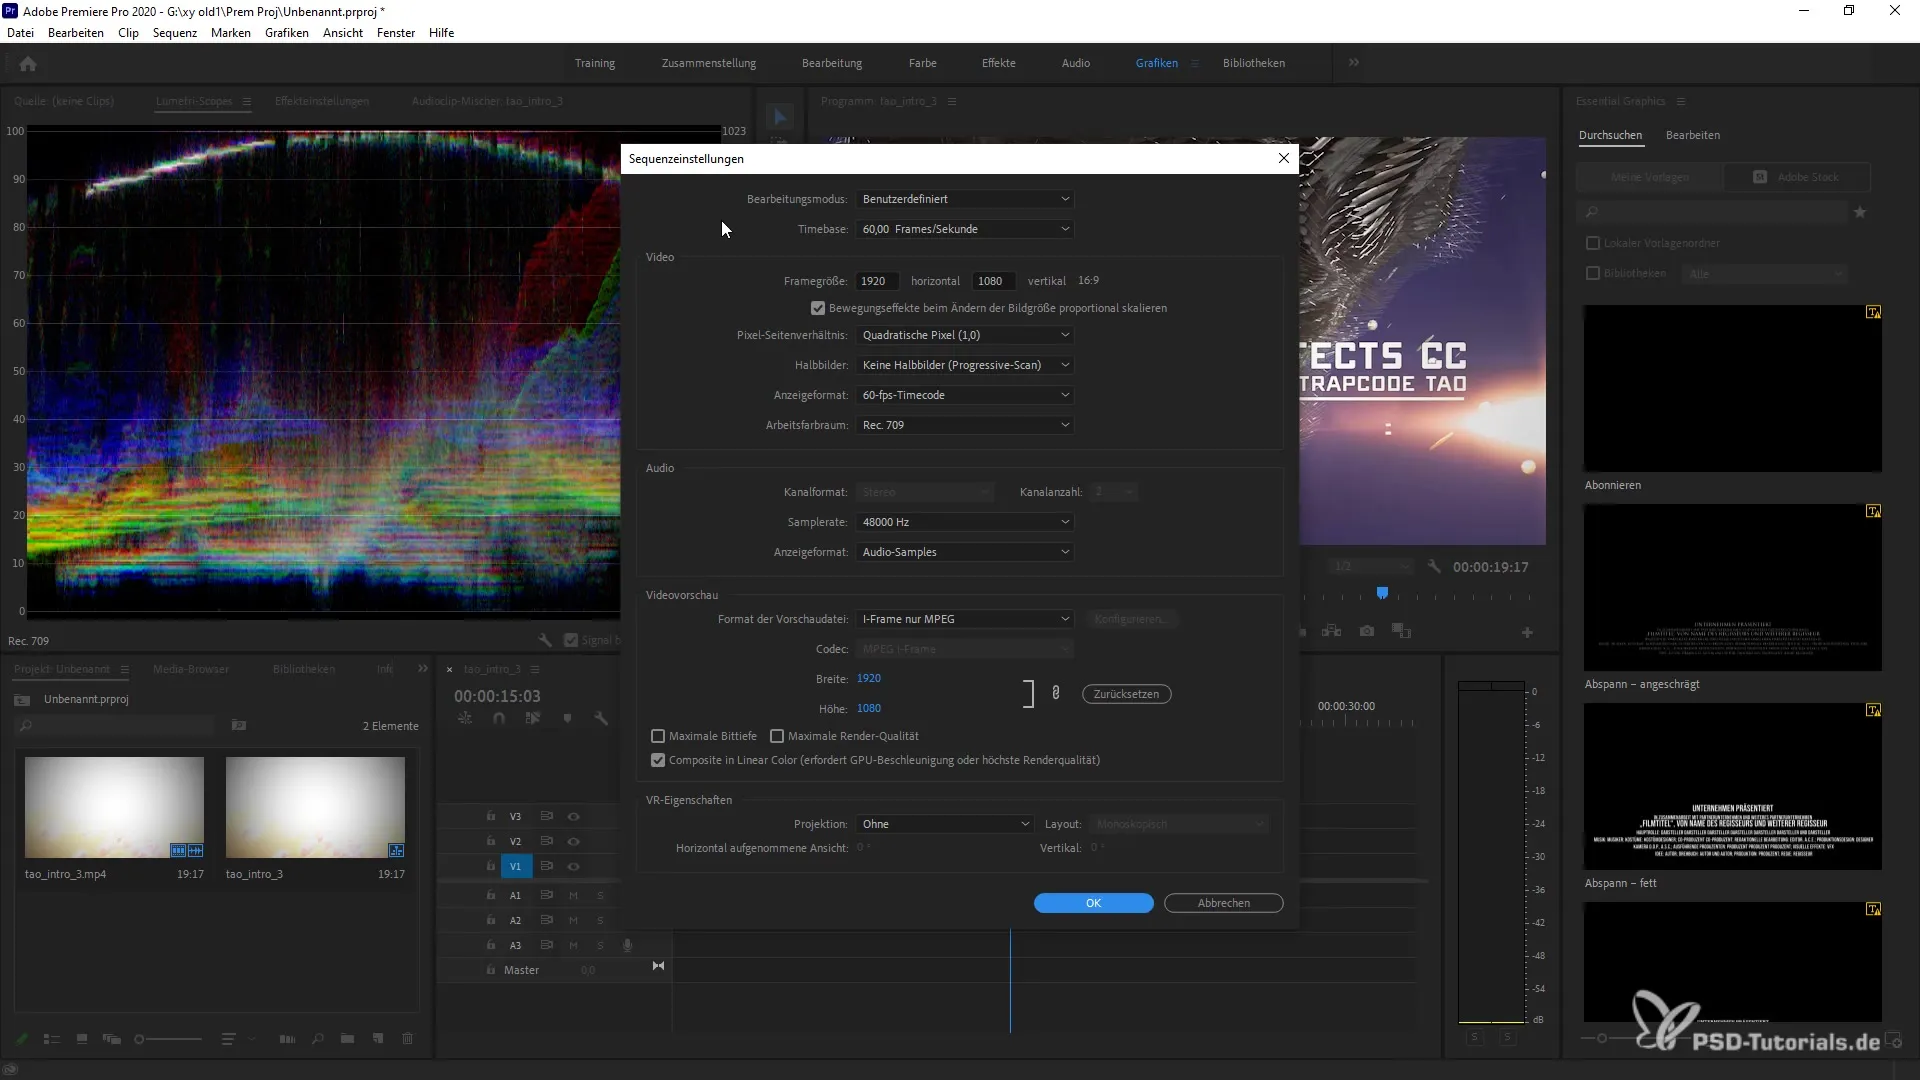Click the blue Breite value 1920
Screen dimensions: 1920x1080
coord(868,678)
